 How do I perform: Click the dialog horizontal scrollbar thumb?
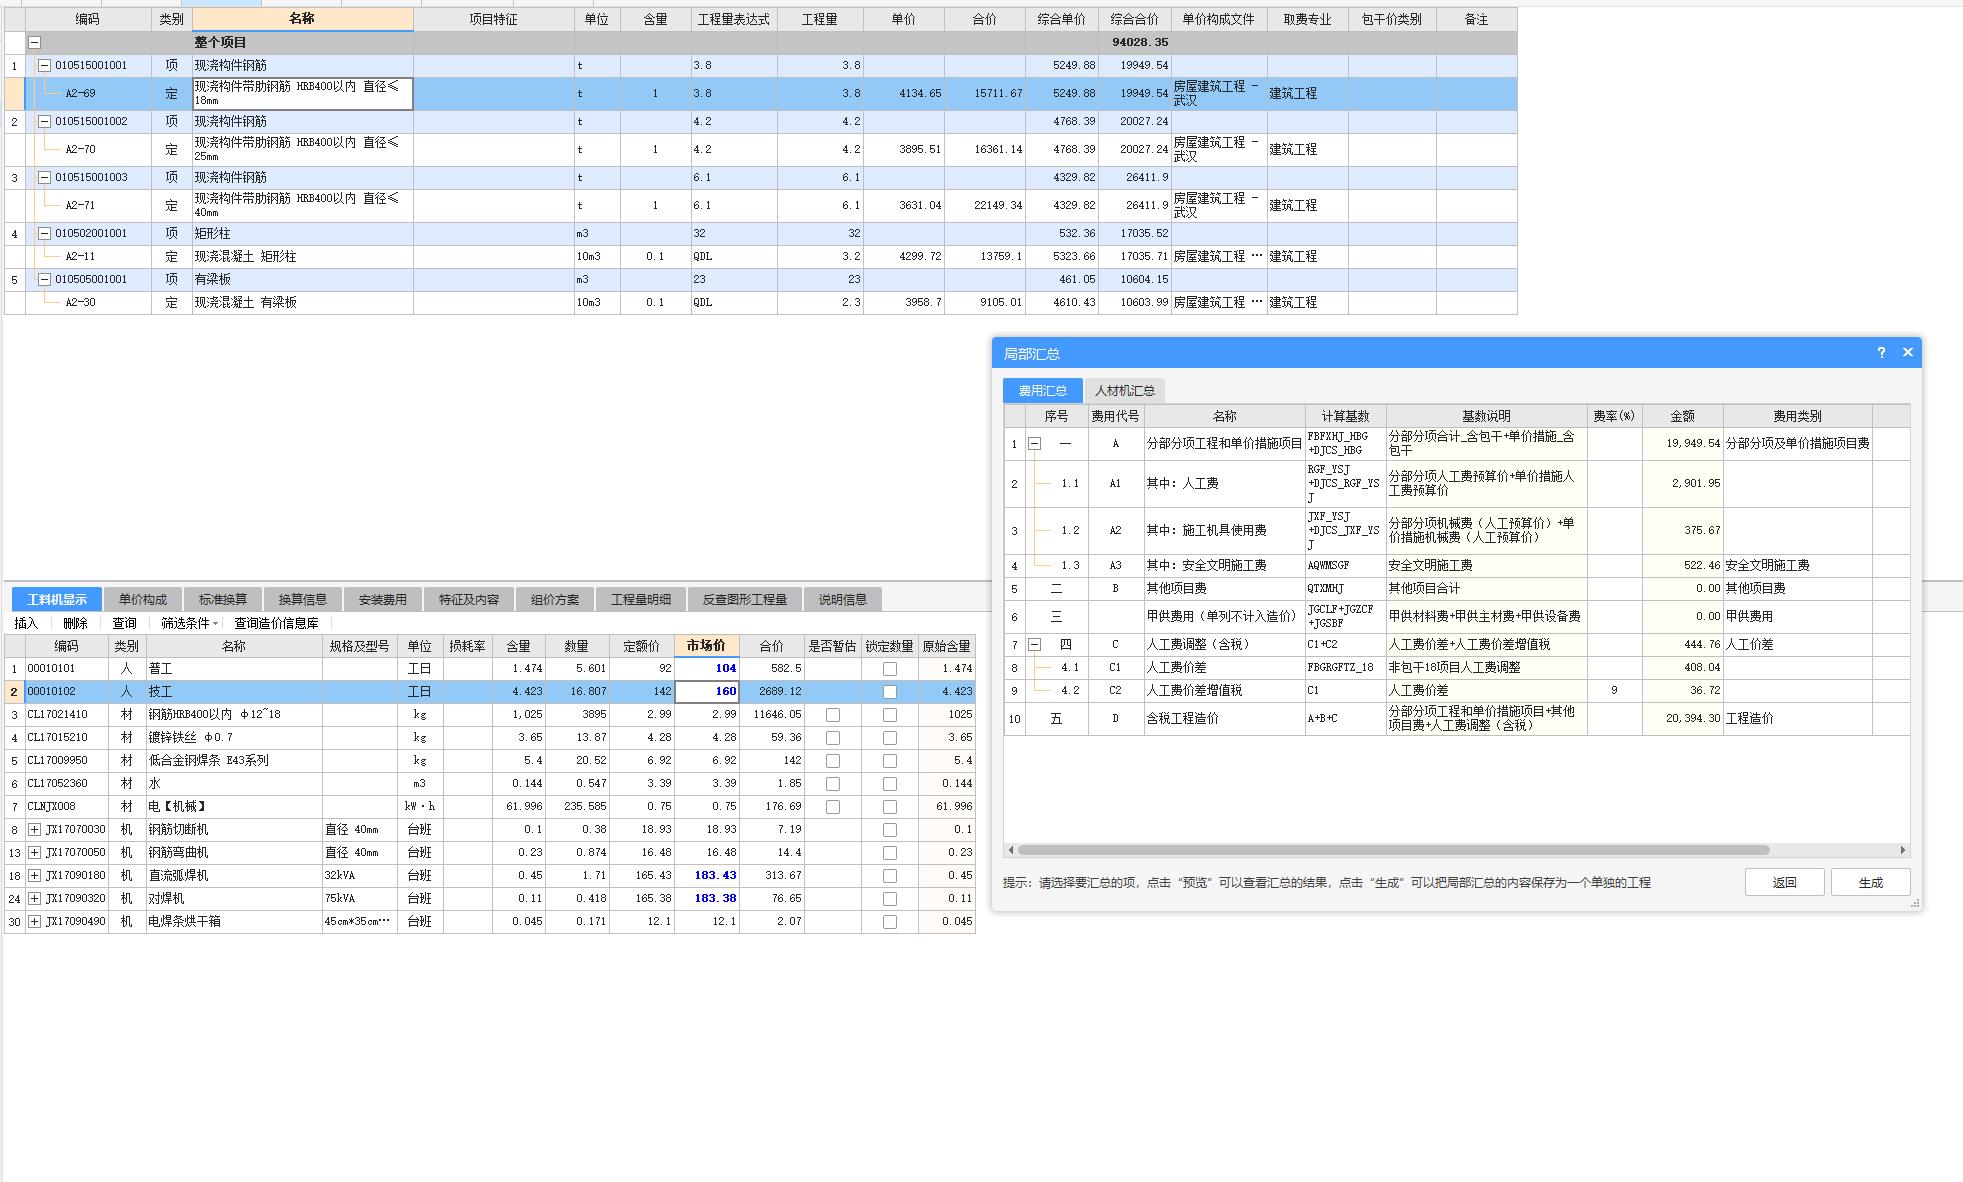tap(1393, 850)
